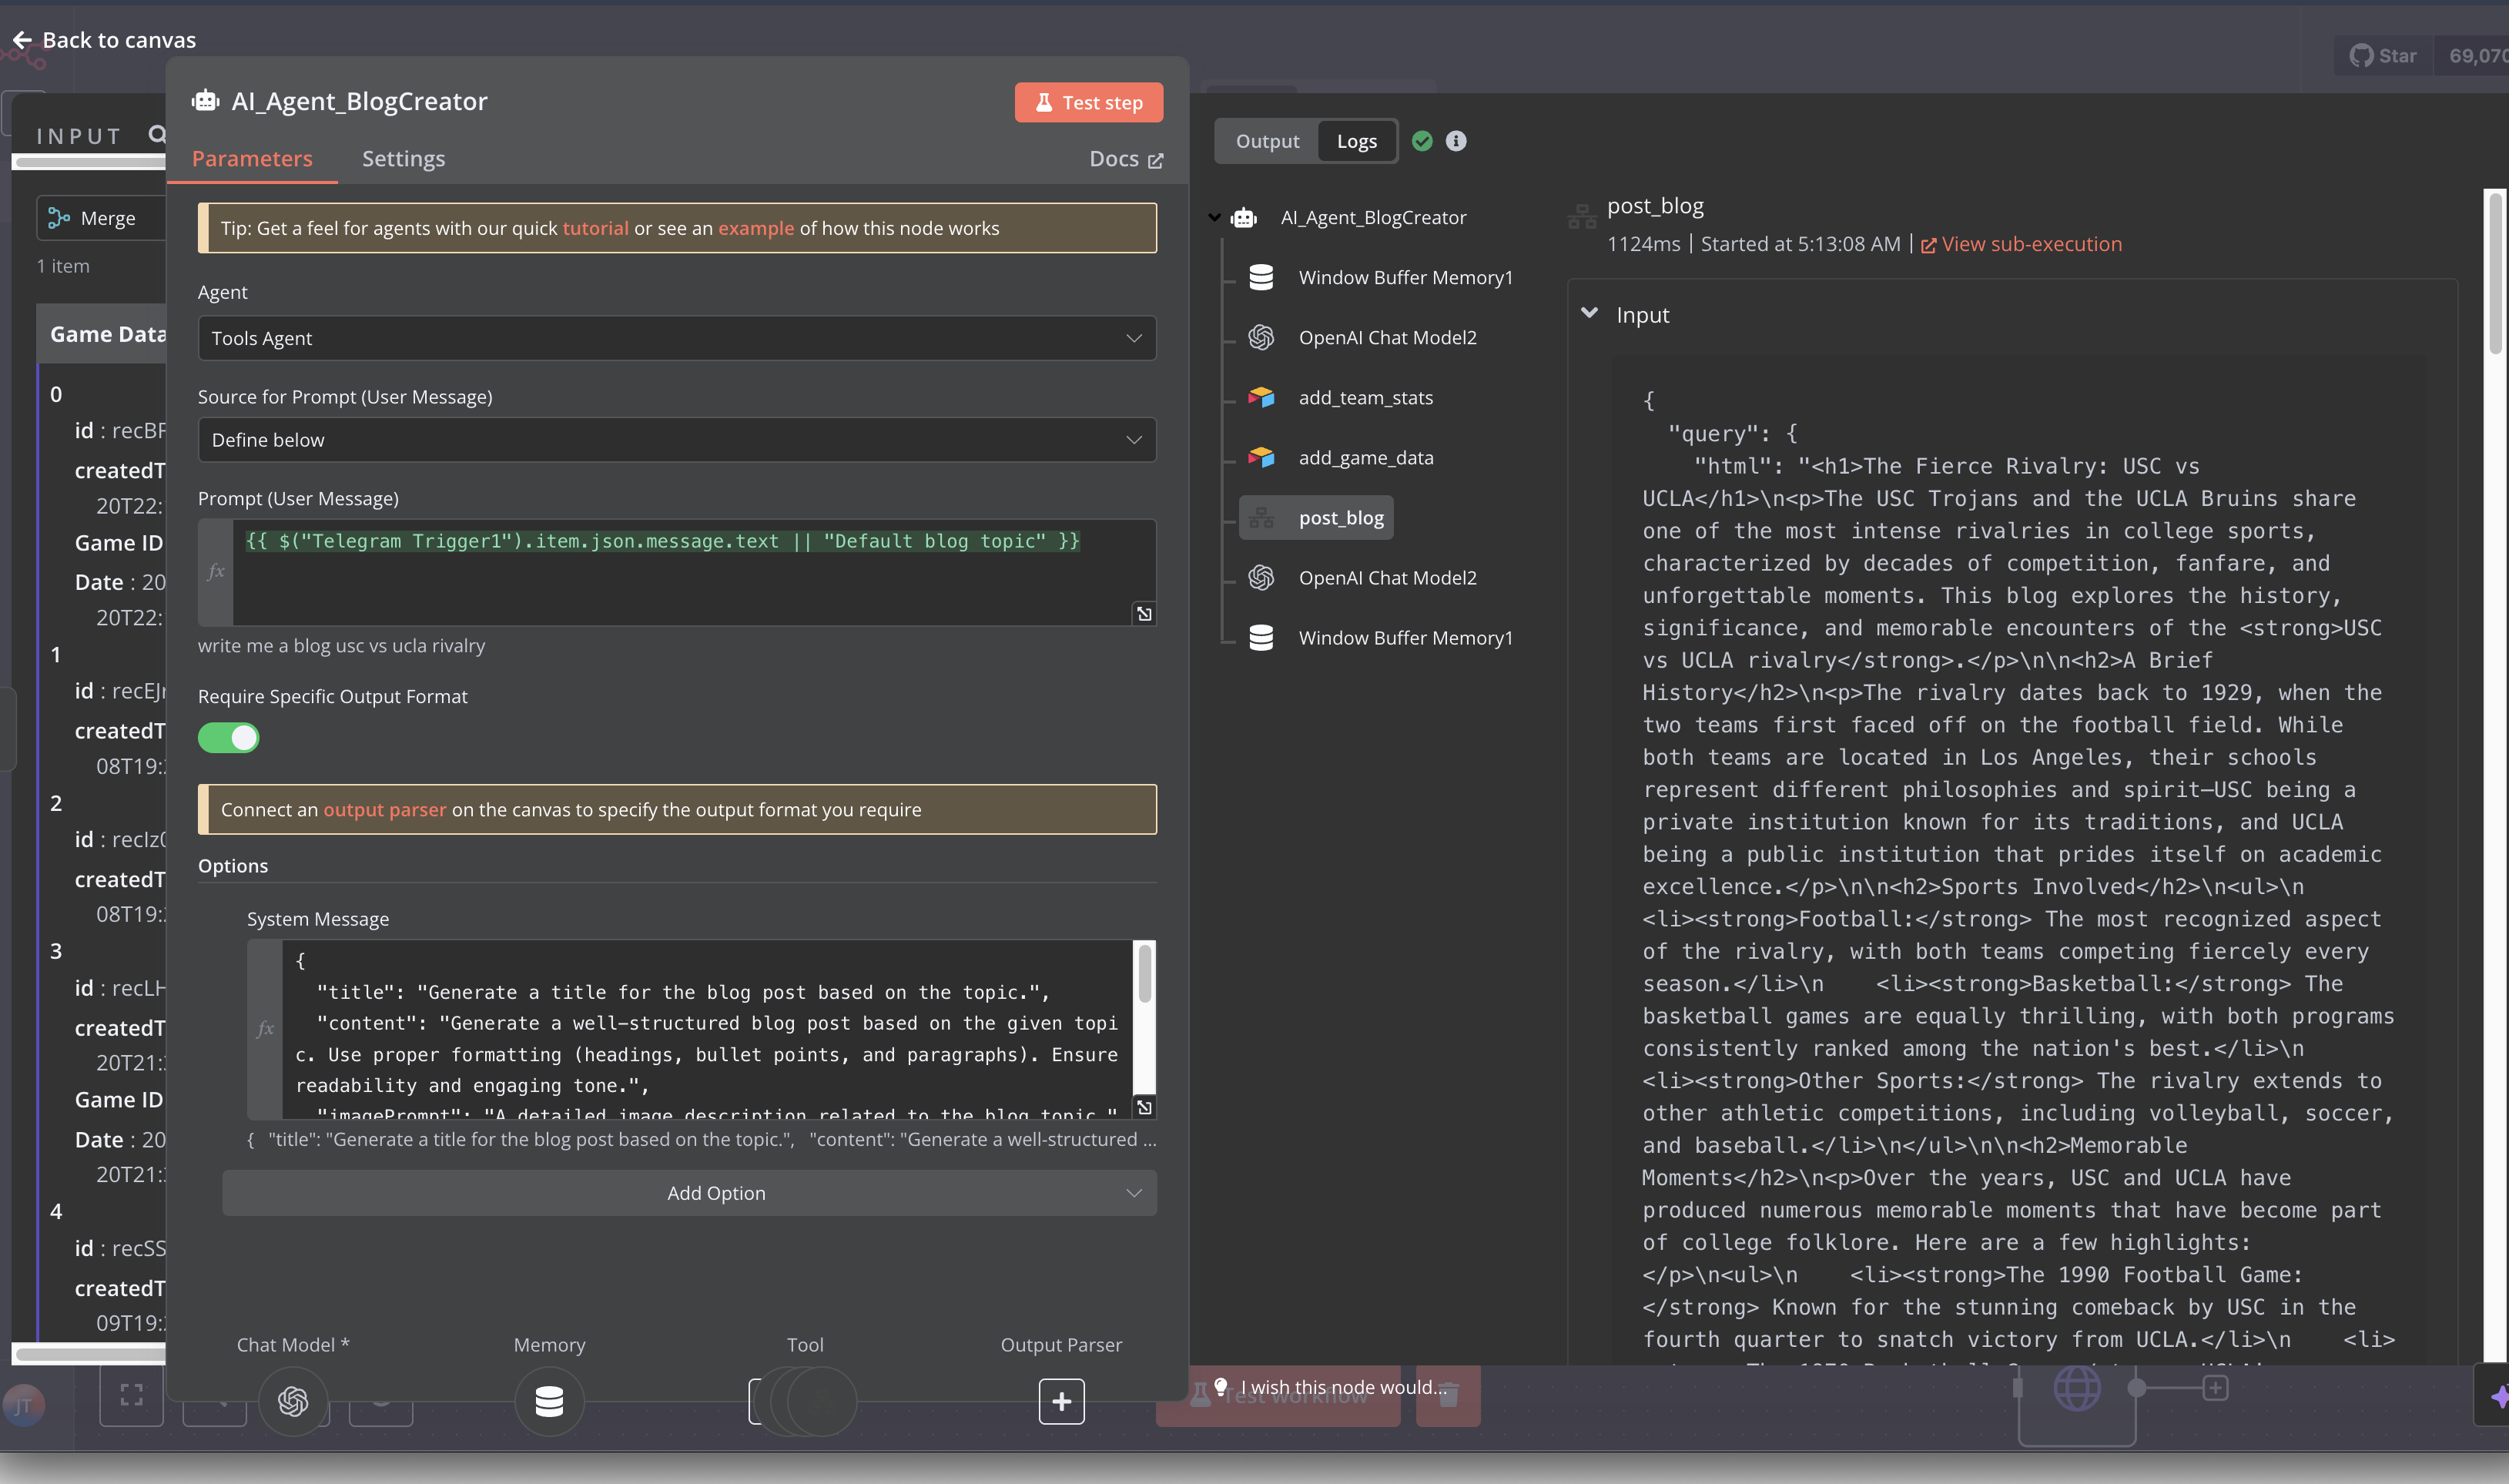Click first Window Buffer Memory database icon
The height and width of the screenshot is (1484, 2509).
click(x=1261, y=277)
